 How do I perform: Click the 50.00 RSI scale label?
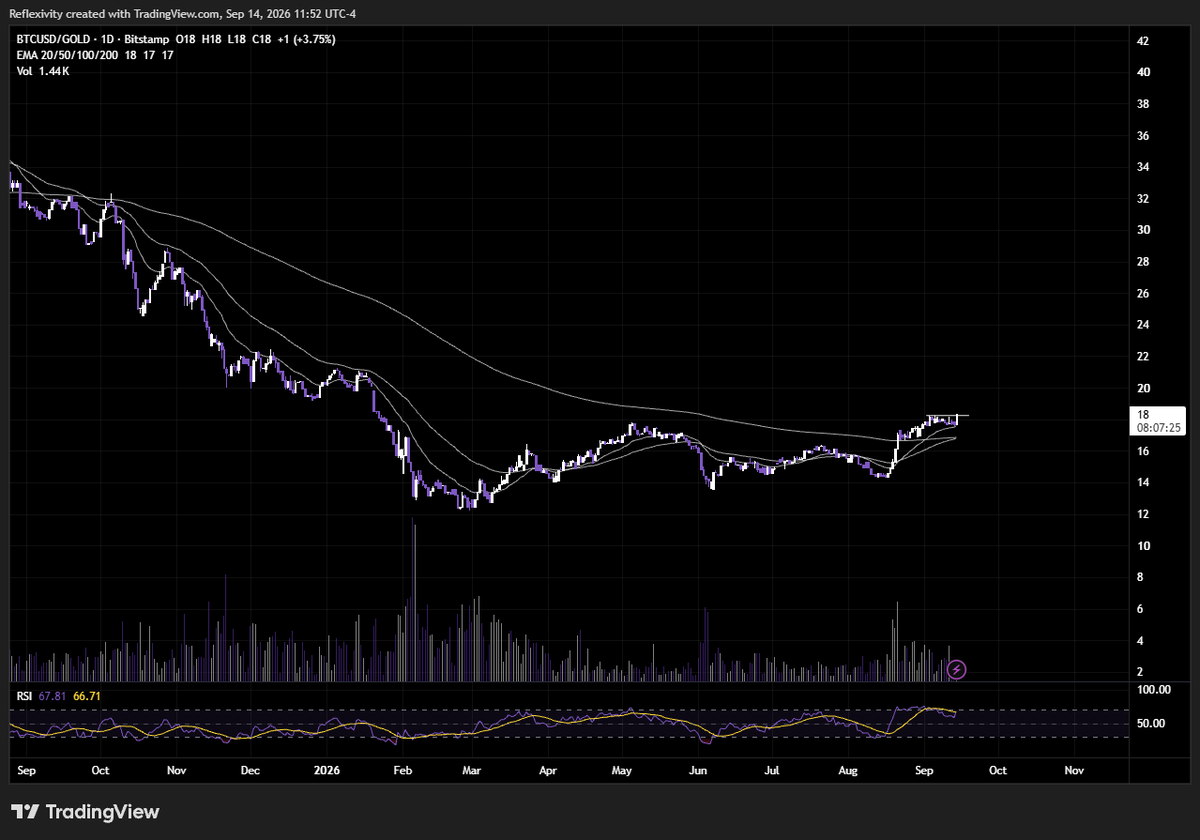pos(1149,723)
